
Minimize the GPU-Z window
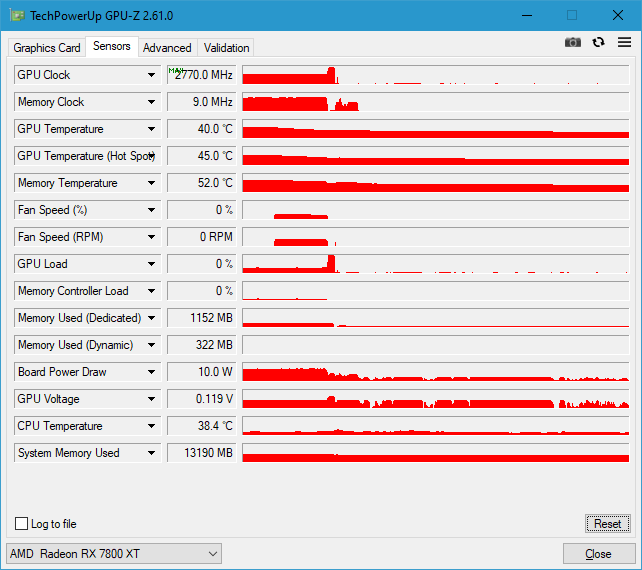coord(527,16)
